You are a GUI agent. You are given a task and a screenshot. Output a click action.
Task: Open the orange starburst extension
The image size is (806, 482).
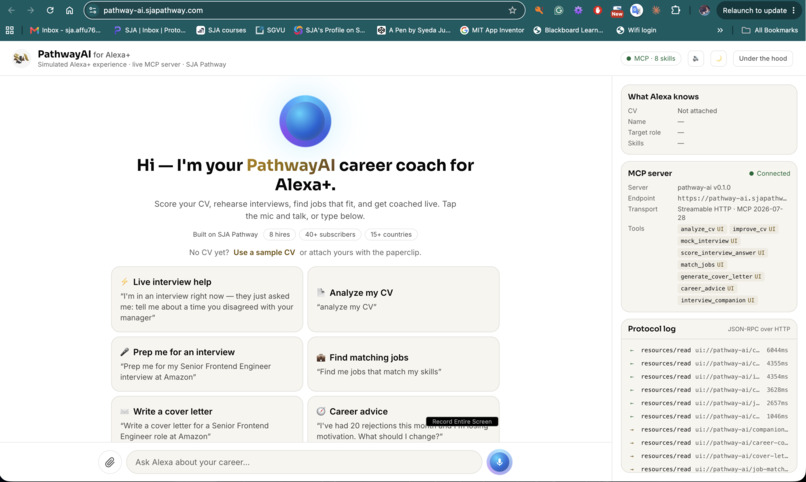[656, 10]
